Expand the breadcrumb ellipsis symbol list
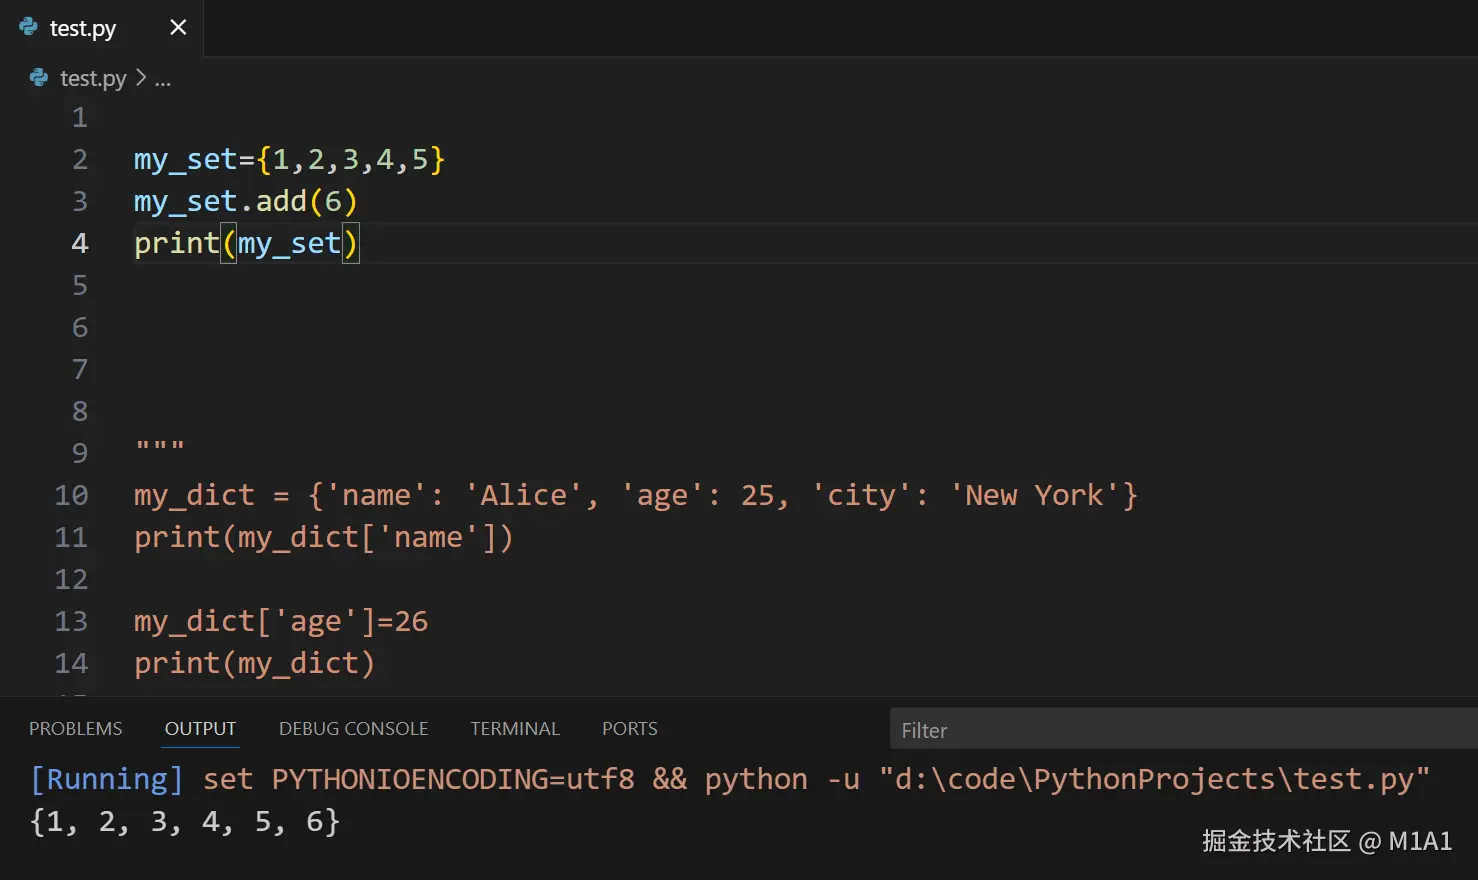Viewport: 1478px width, 880px height. [x=163, y=79]
